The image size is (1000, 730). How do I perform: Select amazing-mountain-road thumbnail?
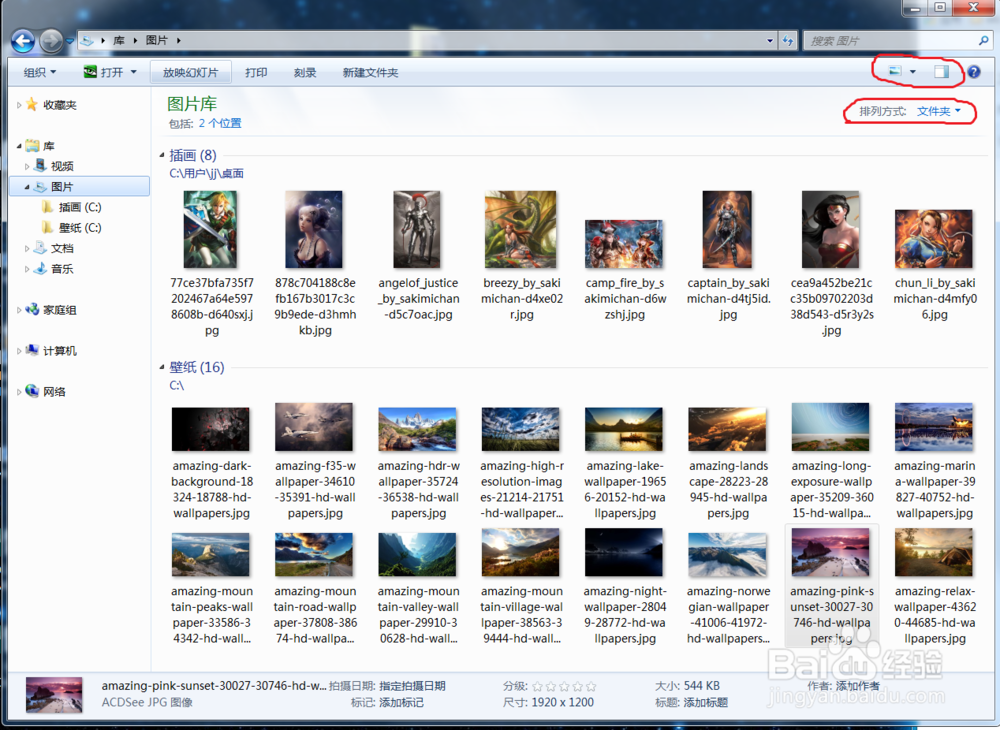(x=314, y=555)
